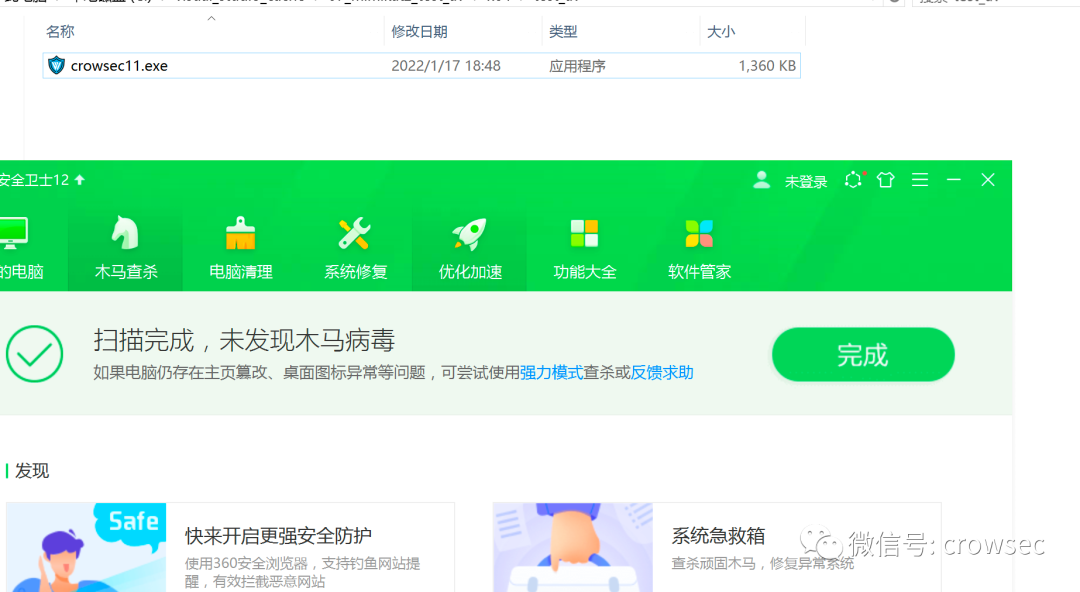Viewport: 1080px width, 592px height.
Task: Open the skin (shirt) icon
Action: (x=886, y=180)
